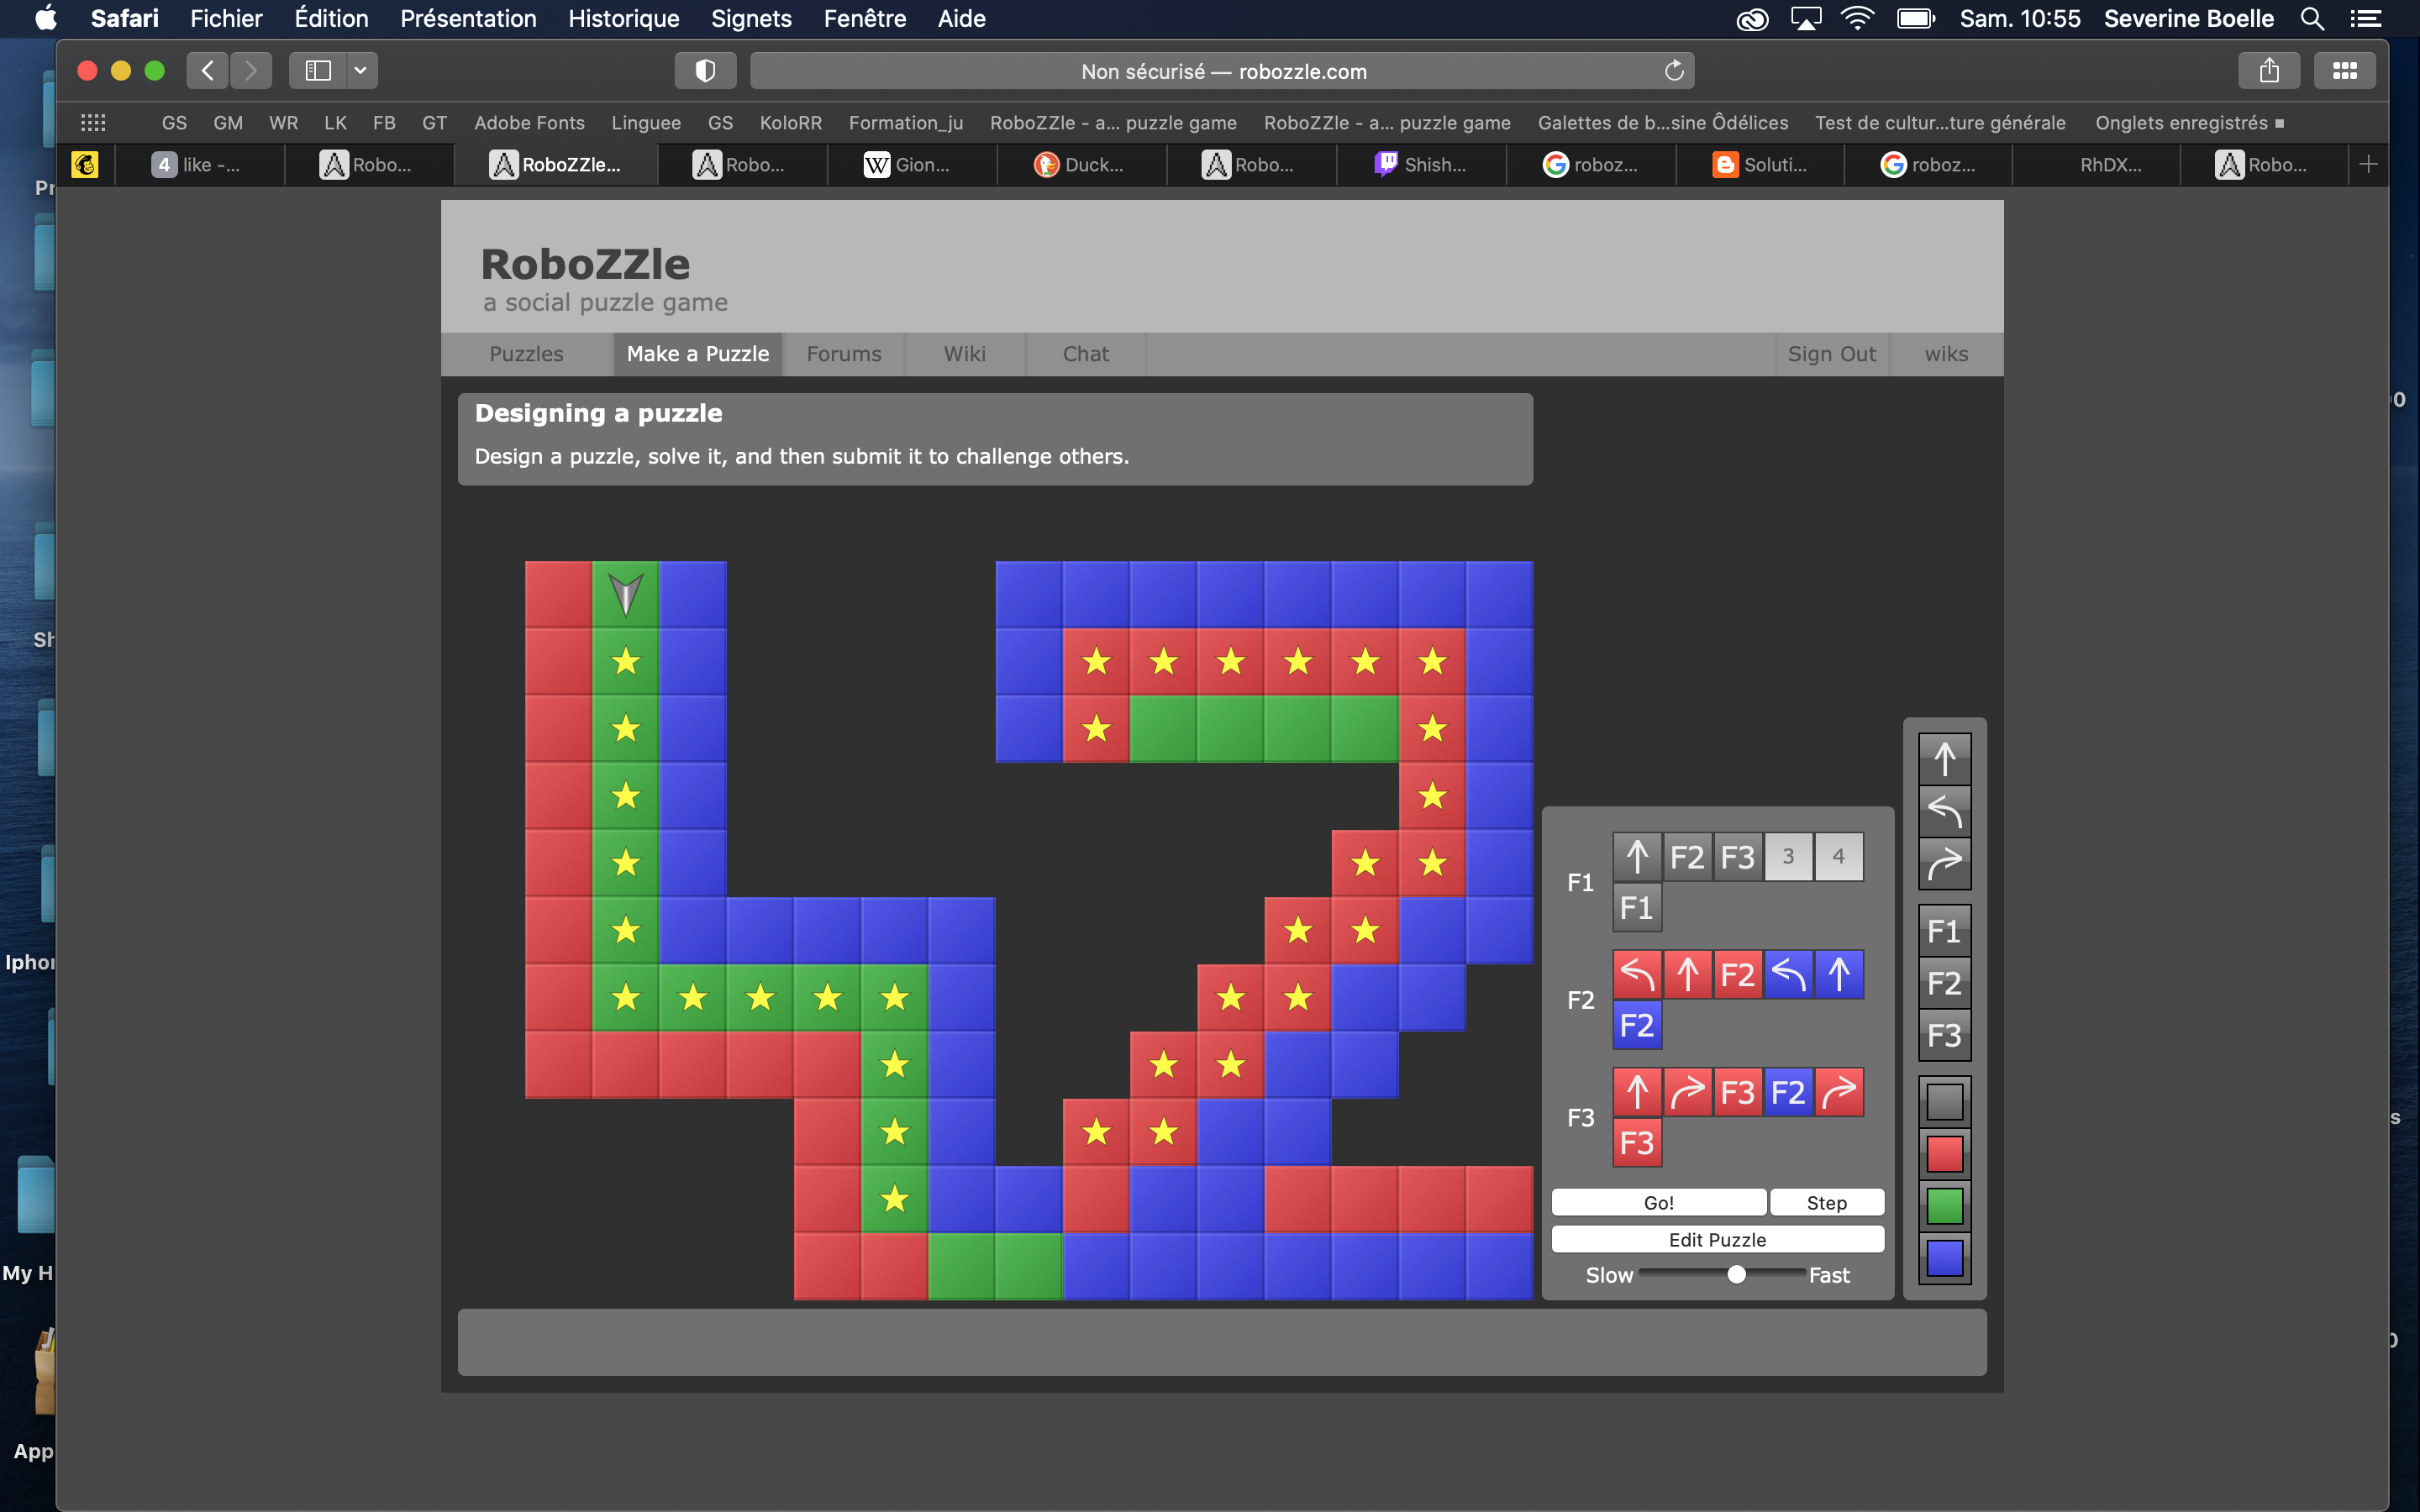Select the F1 function call instruction
The image size is (2420, 1512).
(1944, 930)
